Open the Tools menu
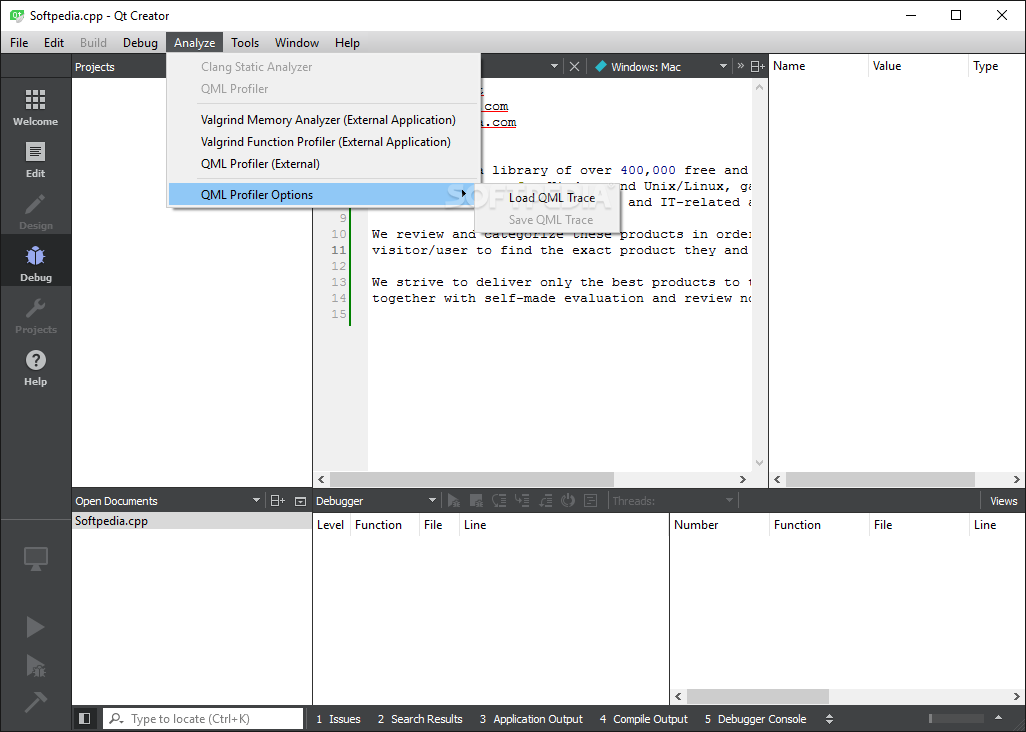This screenshot has width=1026, height=732. [245, 43]
